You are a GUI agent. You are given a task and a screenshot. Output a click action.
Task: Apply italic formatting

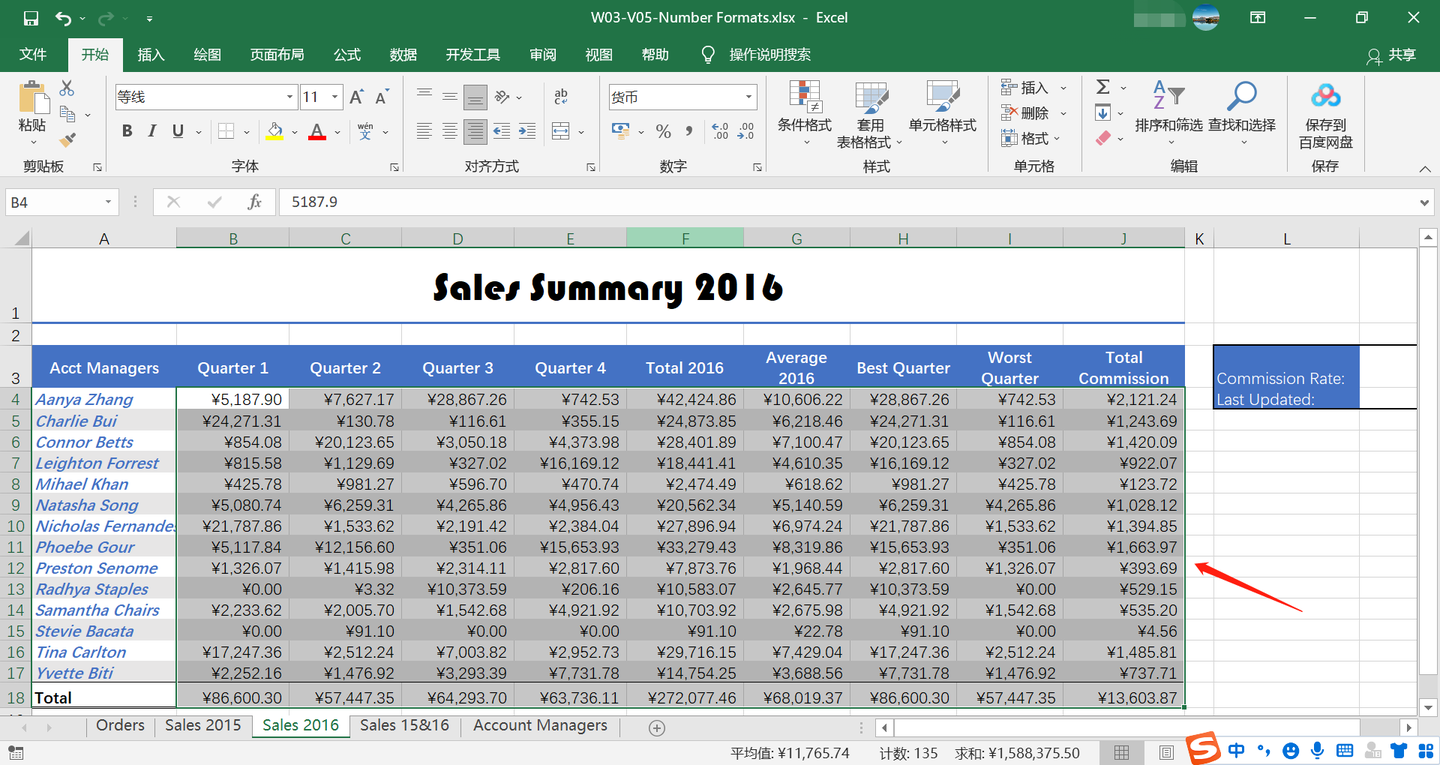pos(150,130)
